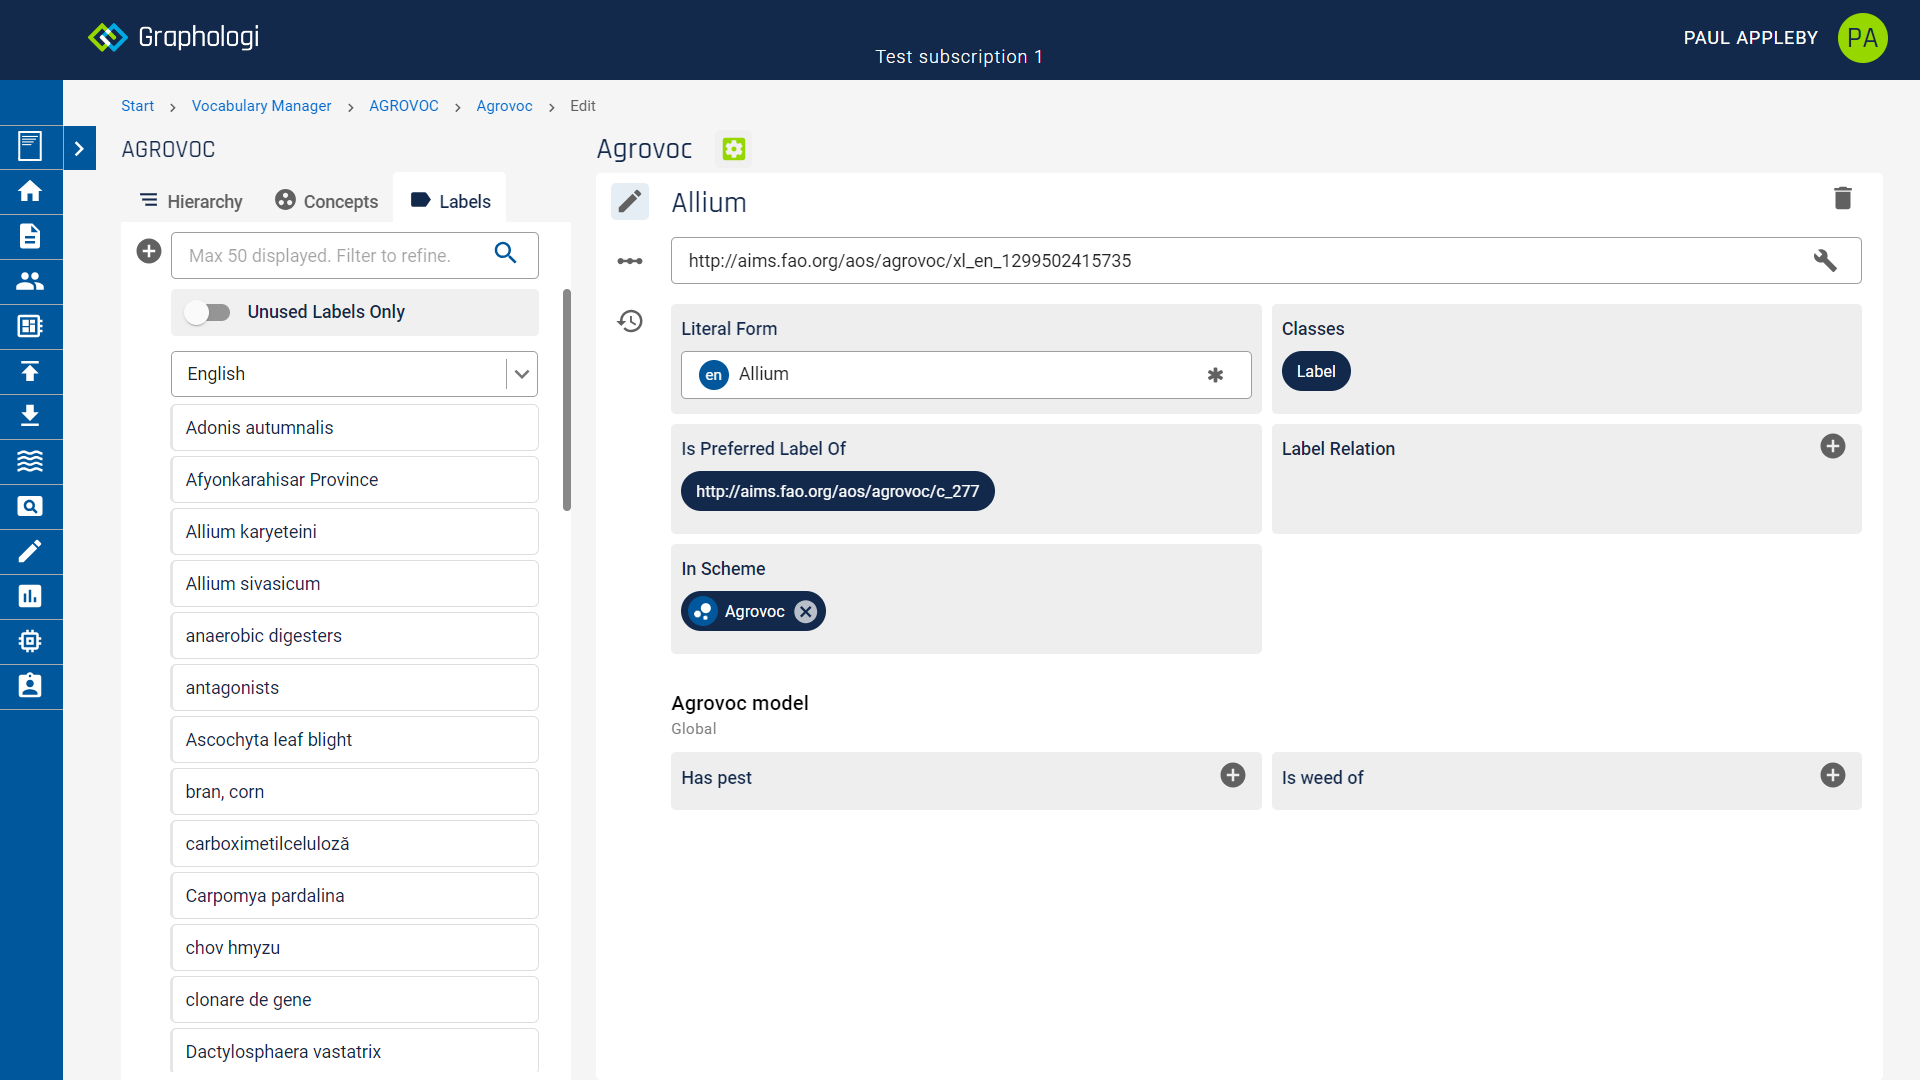This screenshot has width=1920, height=1080.
Task: Click the search magnifier in the filter box
Action: point(506,253)
